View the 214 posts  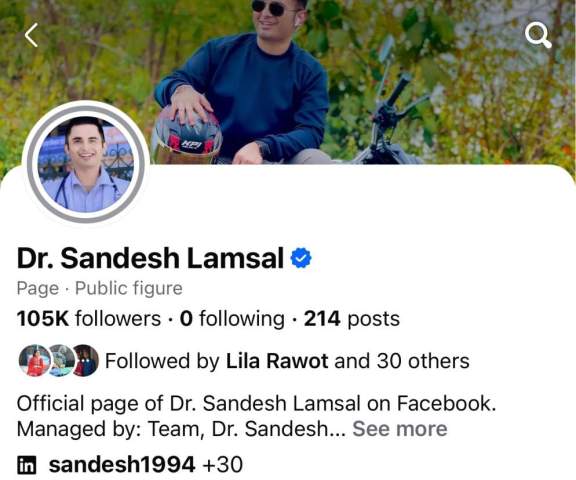click(352, 318)
